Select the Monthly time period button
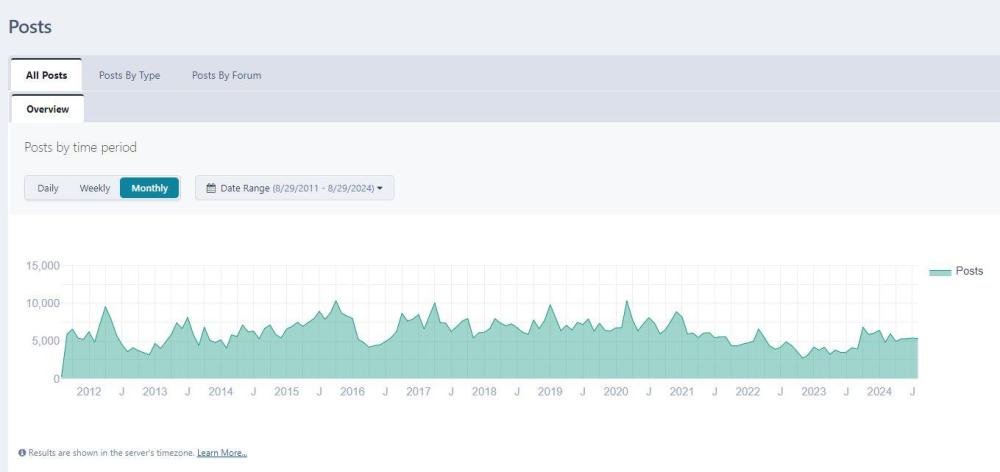Viewport: 1000px width, 472px height. pyautogui.click(x=149, y=188)
